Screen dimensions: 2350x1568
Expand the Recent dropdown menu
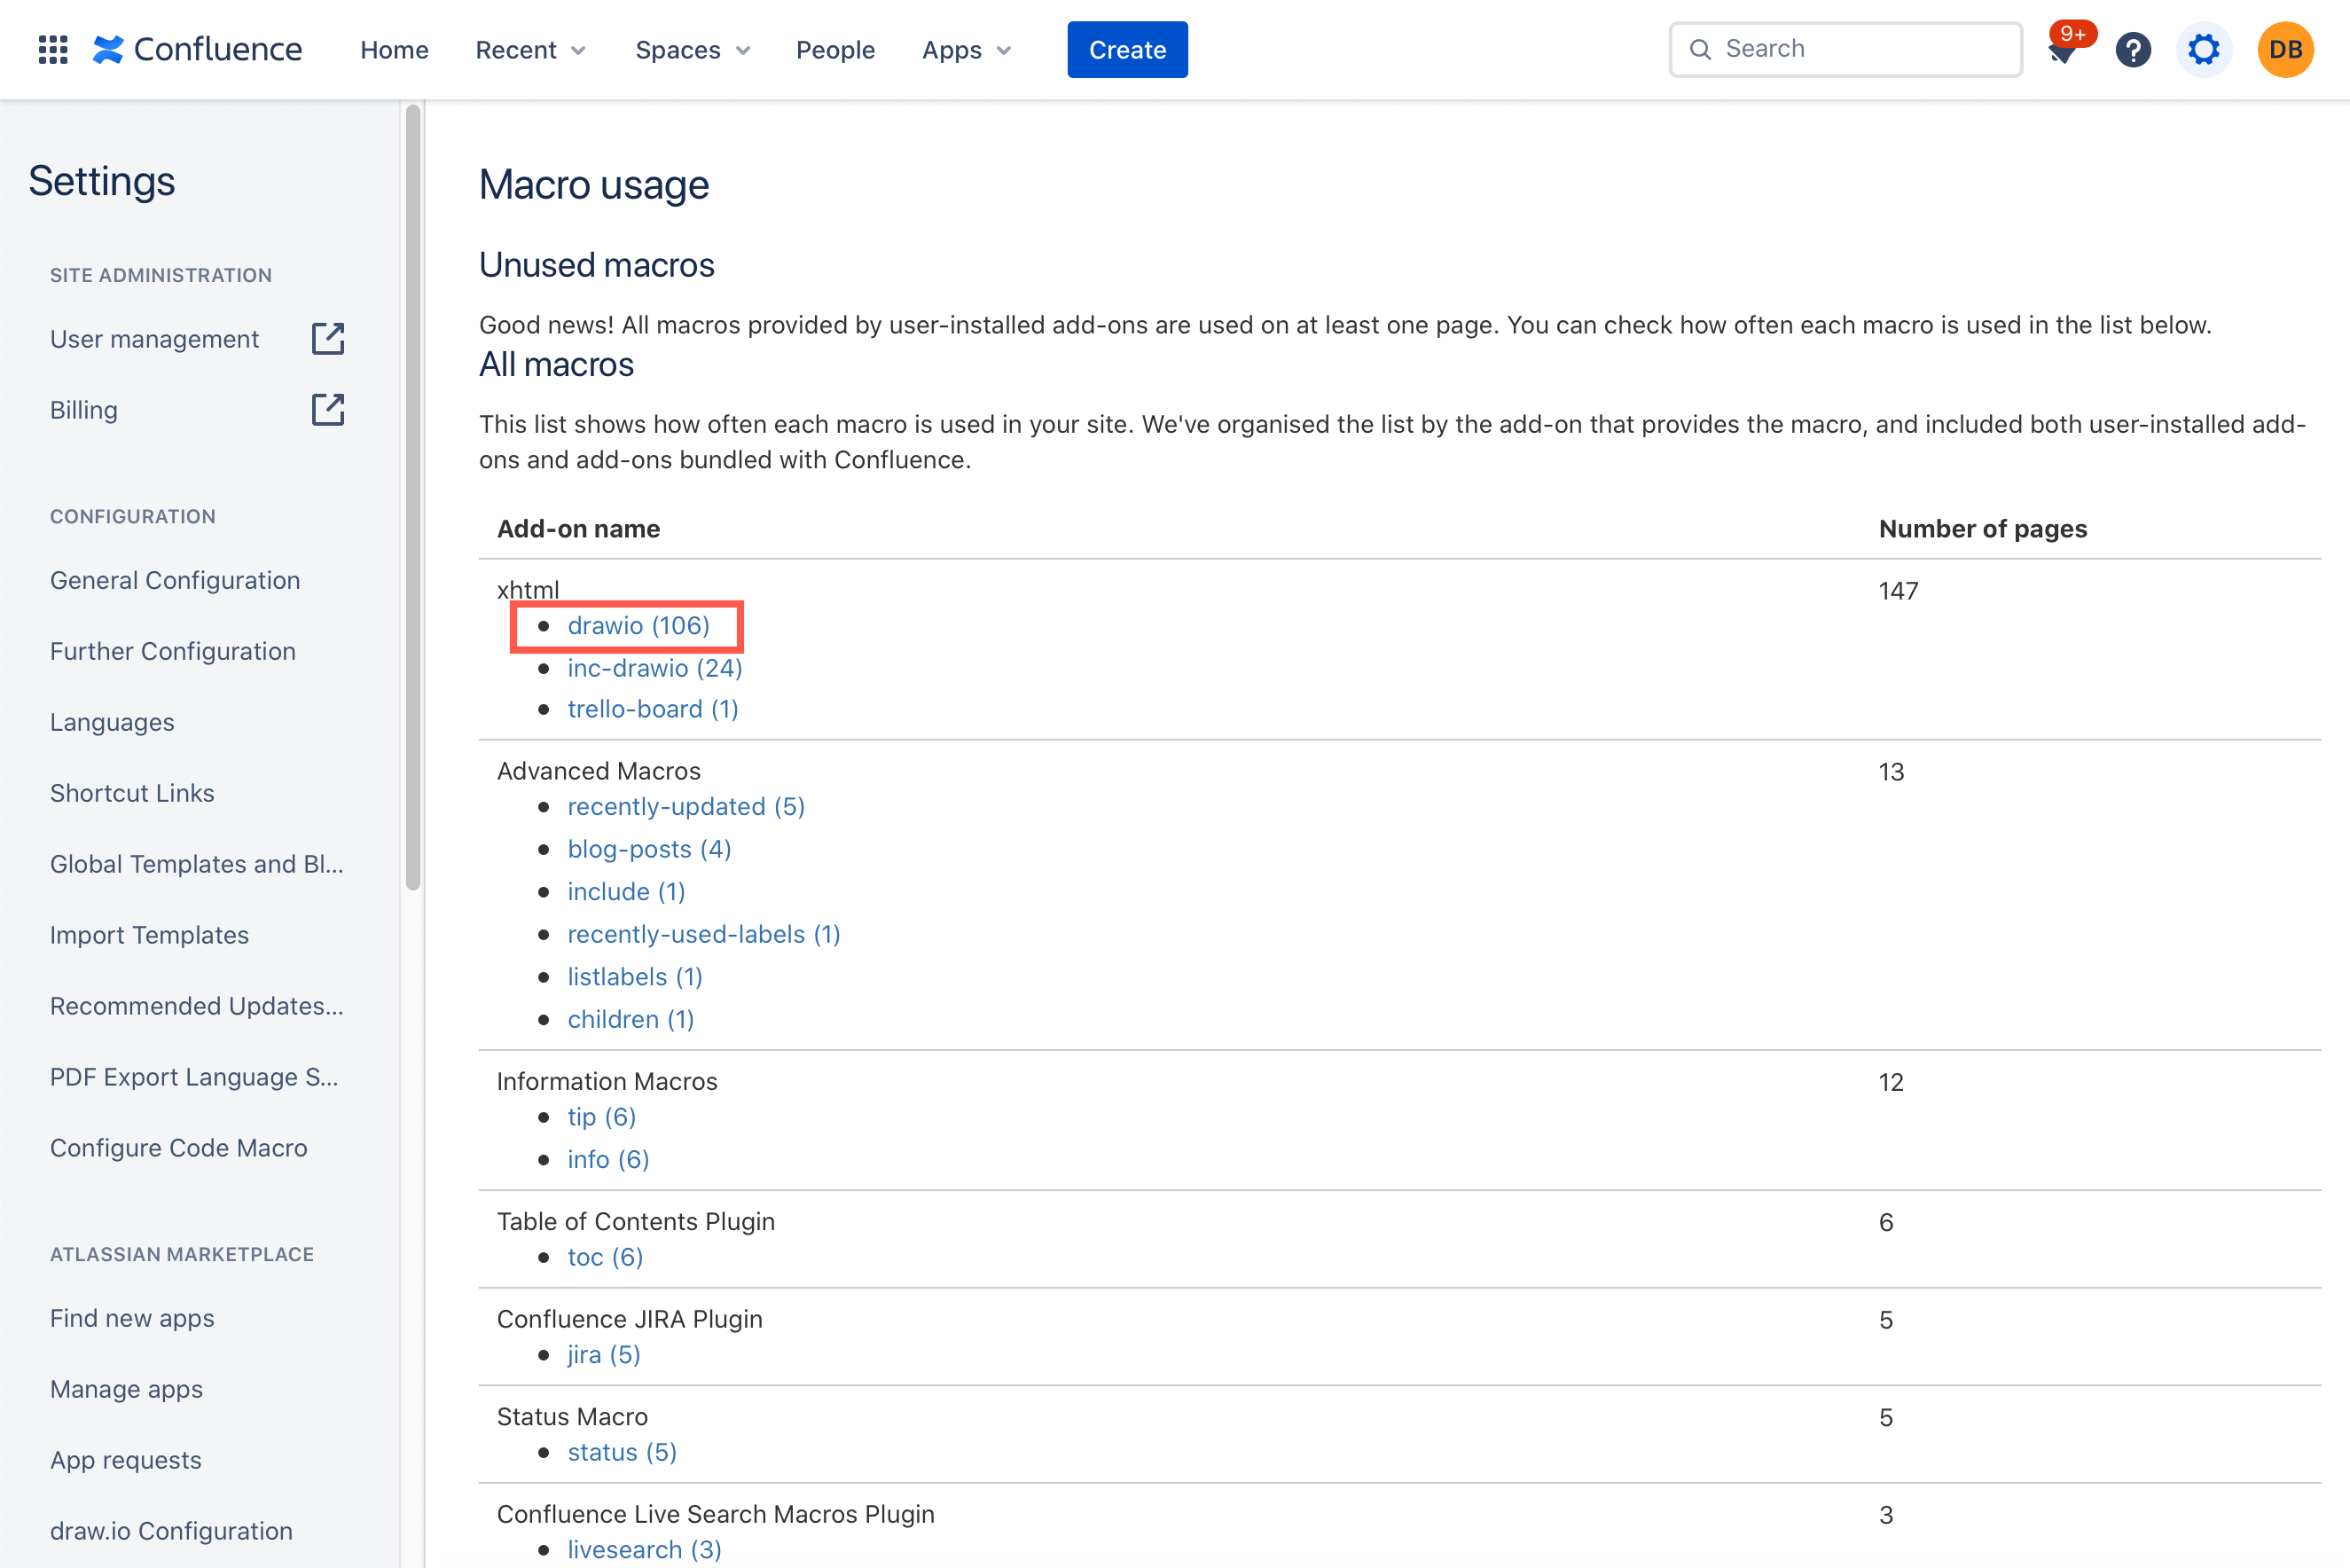(x=530, y=49)
